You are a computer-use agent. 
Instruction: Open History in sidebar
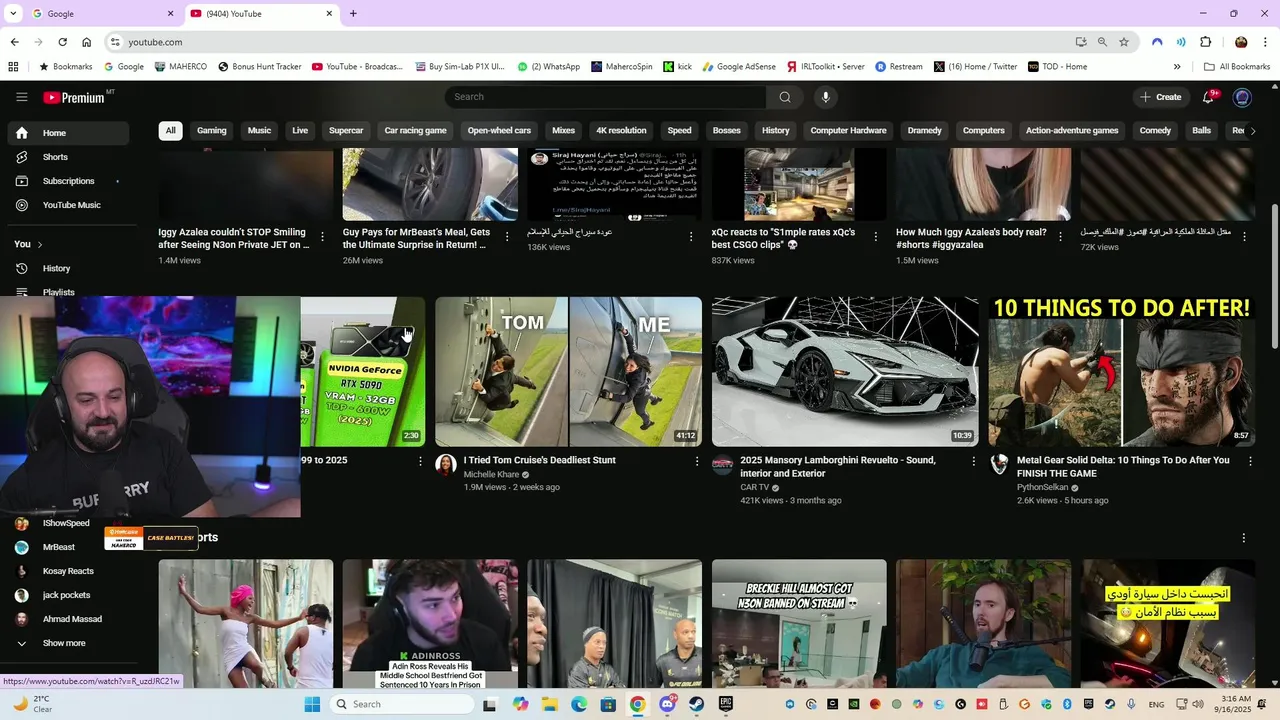(68, 268)
